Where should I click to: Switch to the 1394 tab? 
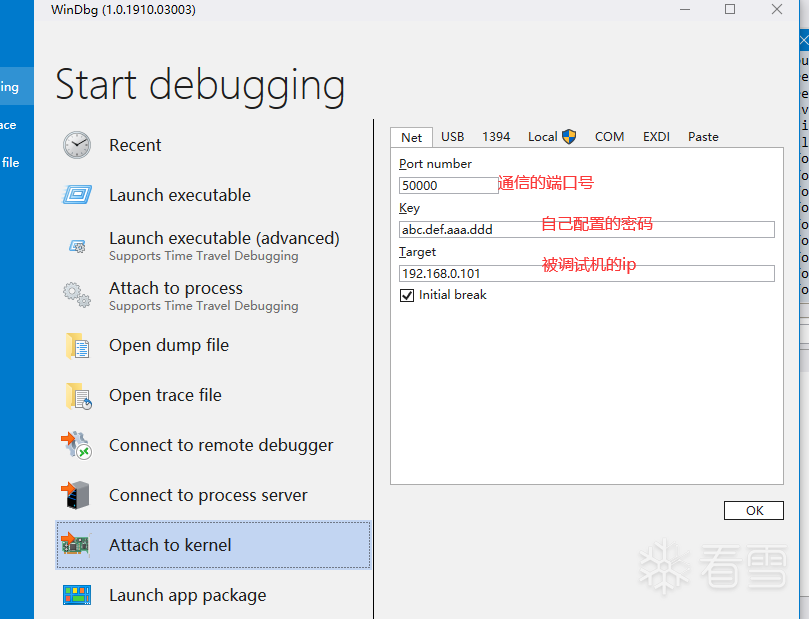point(496,137)
